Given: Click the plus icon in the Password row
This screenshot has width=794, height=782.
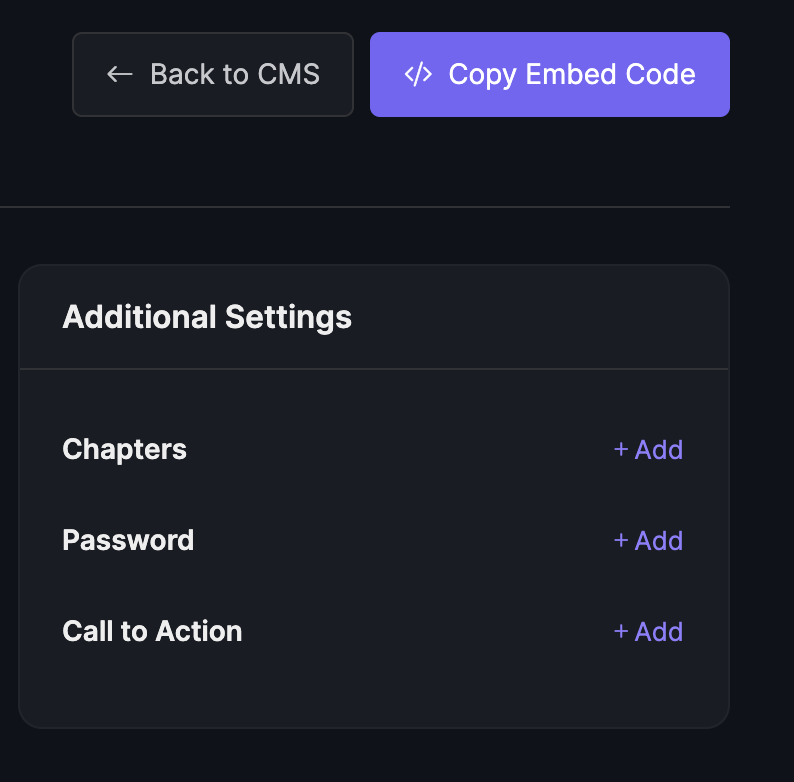Looking at the screenshot, I should [x=621, y=540].
